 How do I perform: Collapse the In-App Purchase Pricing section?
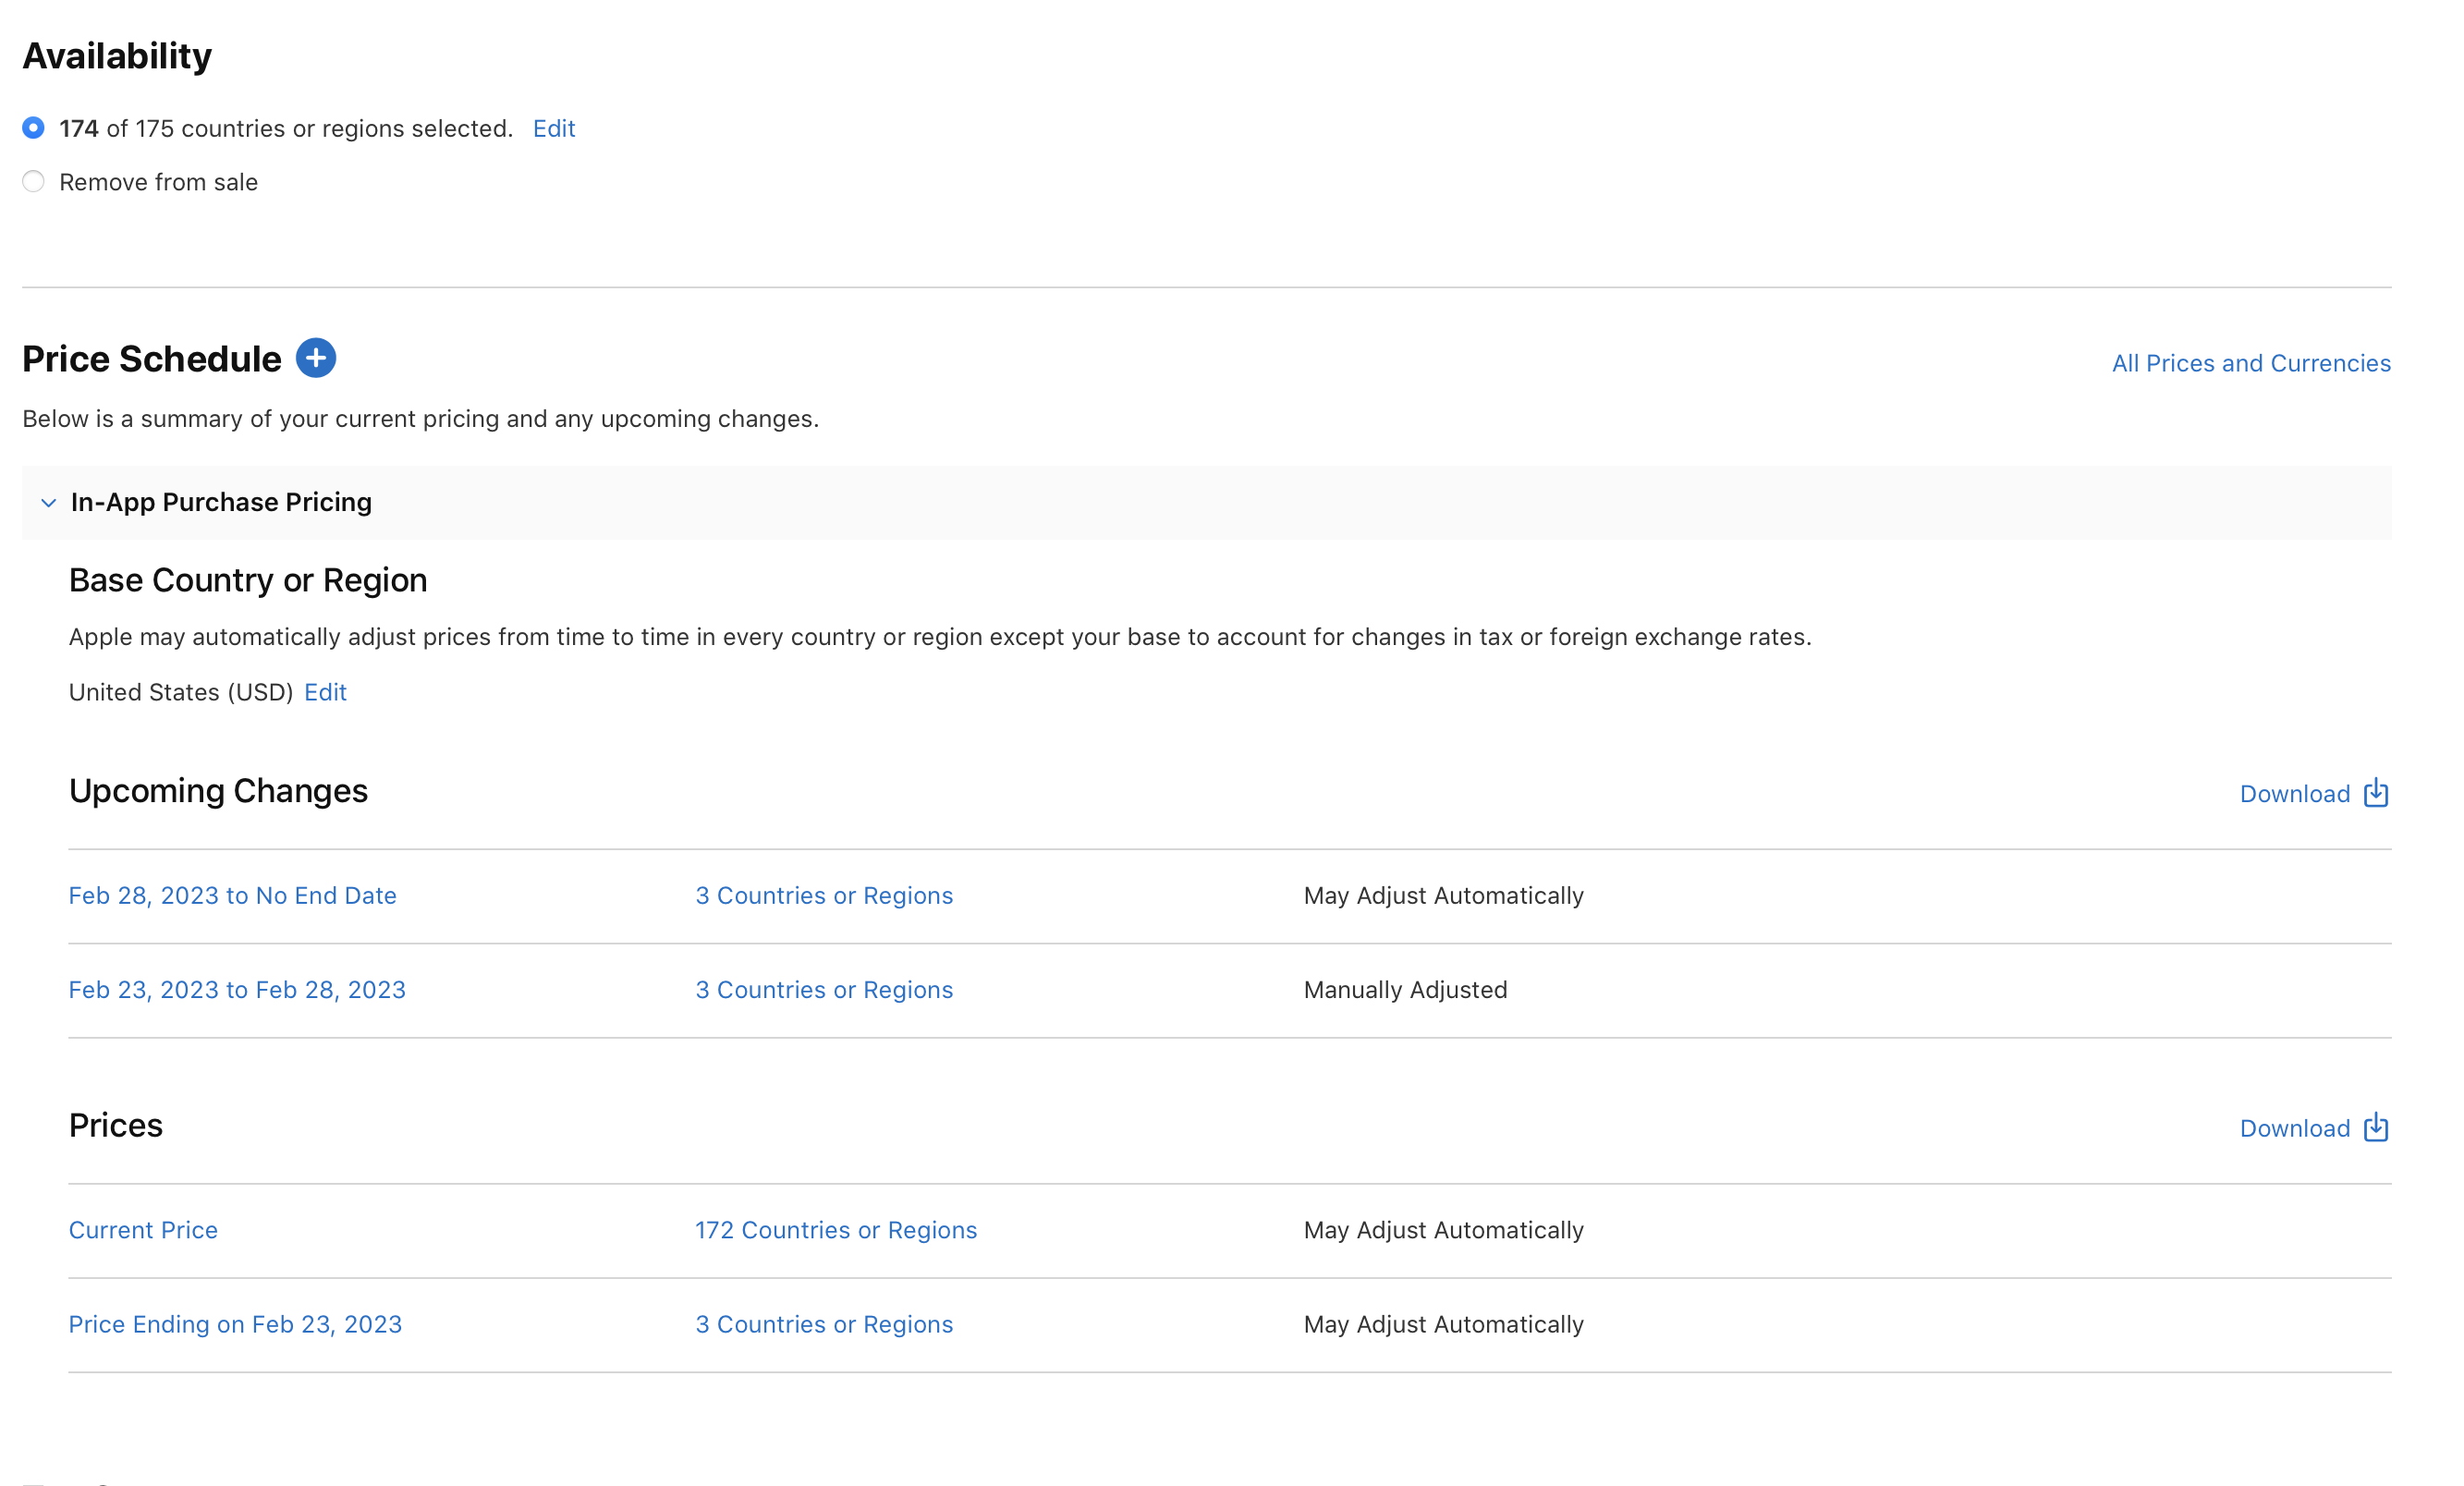click(47, 503)
